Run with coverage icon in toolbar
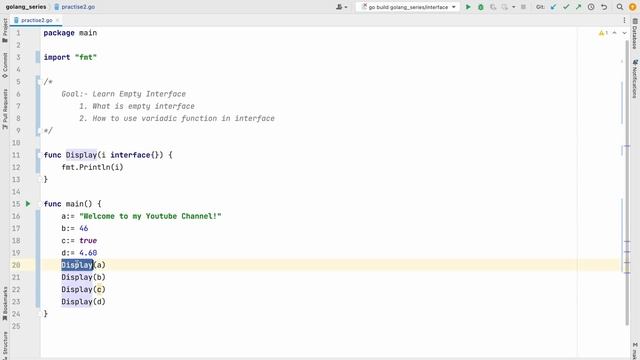Image resolution: width=640 pixels, height=360 pixels. pos(493,7)
